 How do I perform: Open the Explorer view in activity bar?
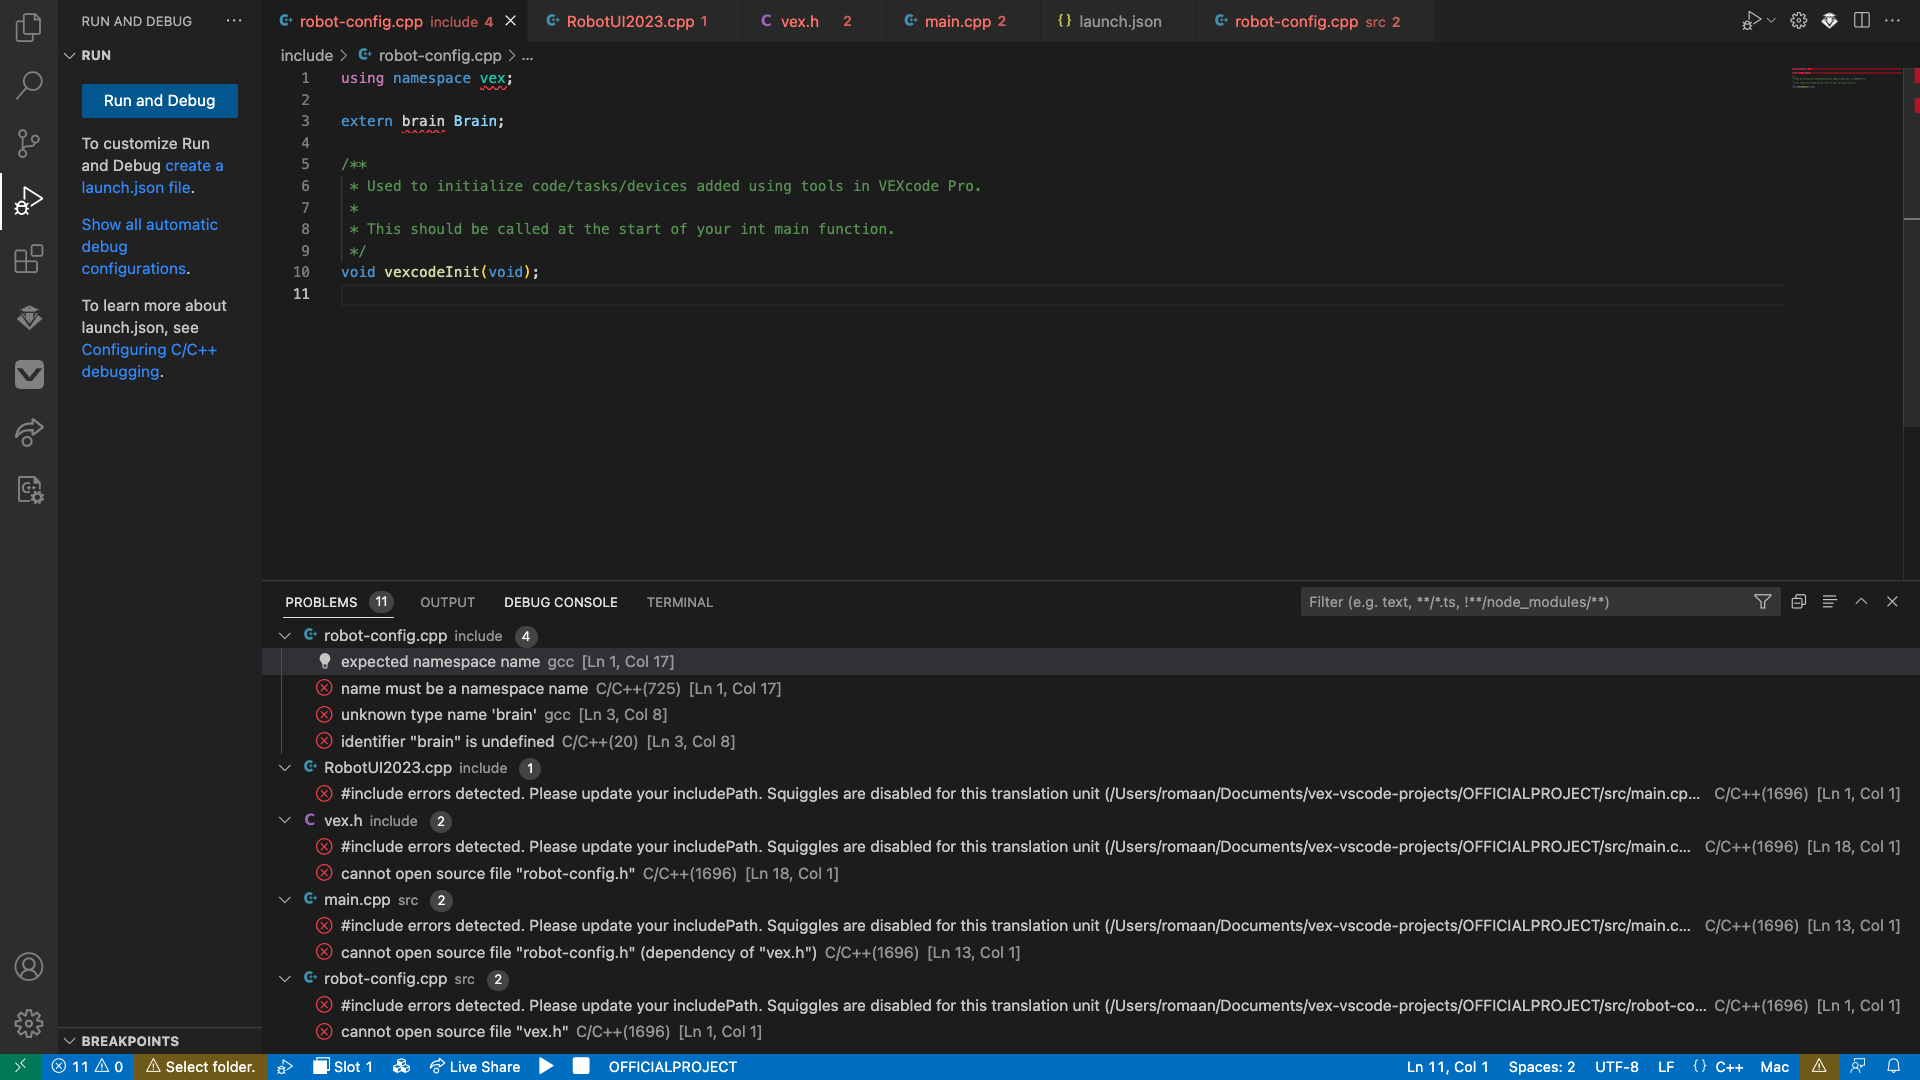click(29, 27)
